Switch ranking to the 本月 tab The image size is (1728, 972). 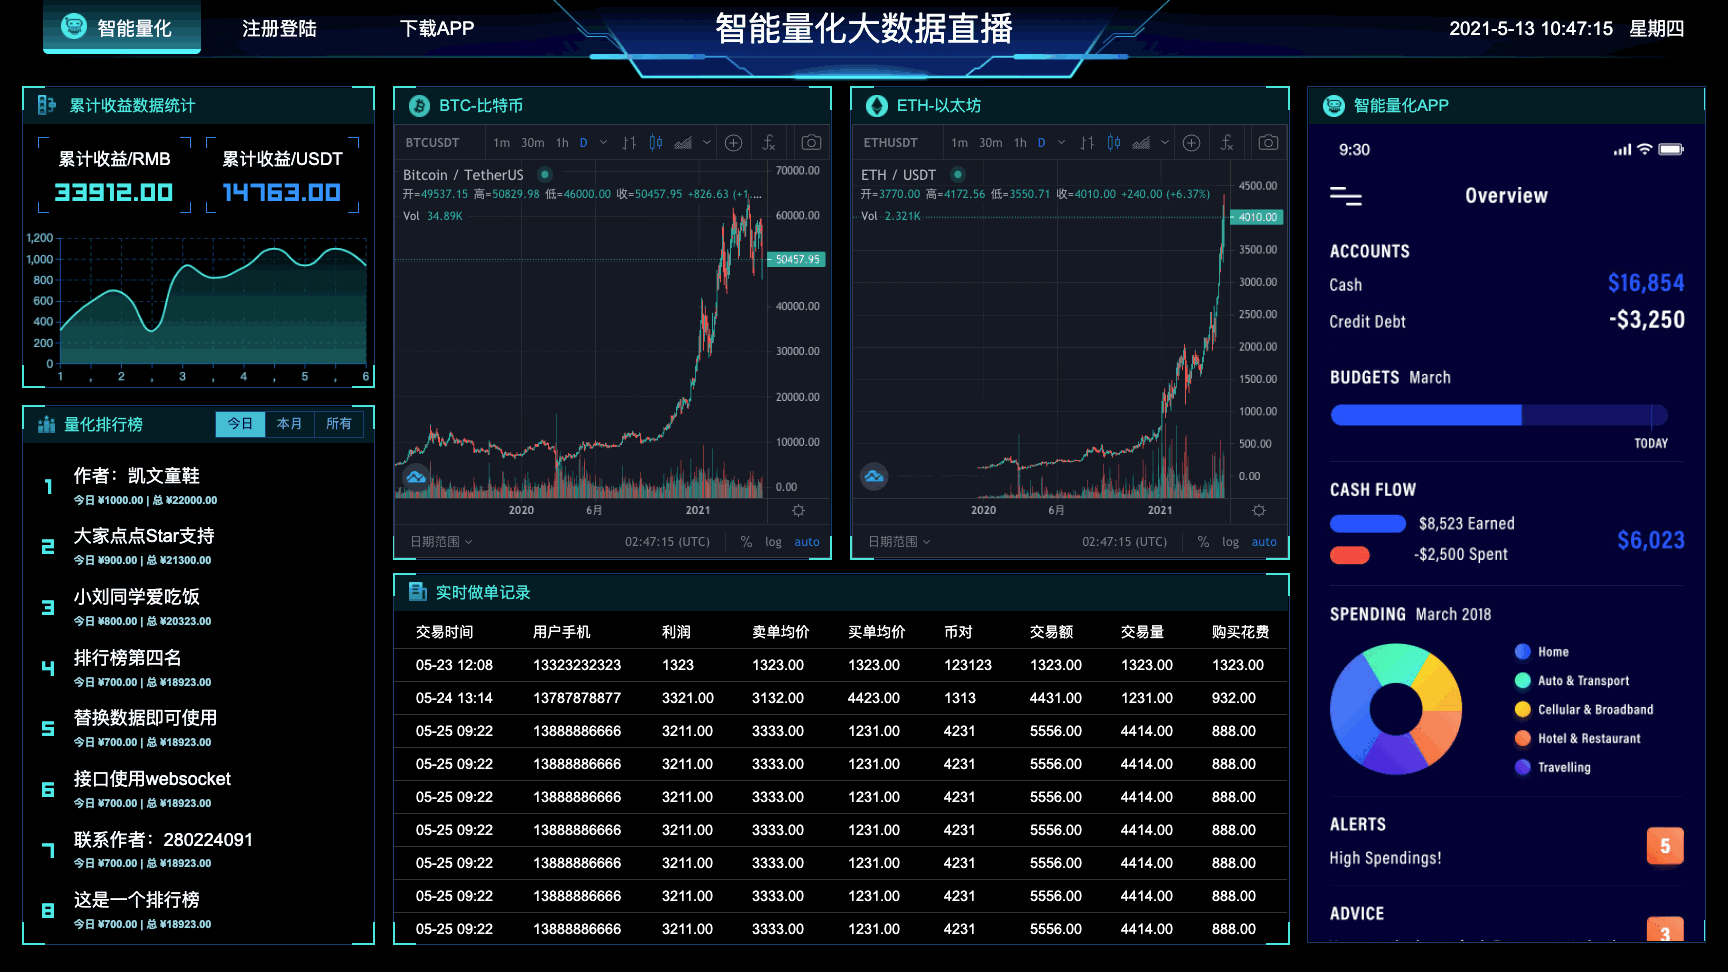click(x=289, y=424)
